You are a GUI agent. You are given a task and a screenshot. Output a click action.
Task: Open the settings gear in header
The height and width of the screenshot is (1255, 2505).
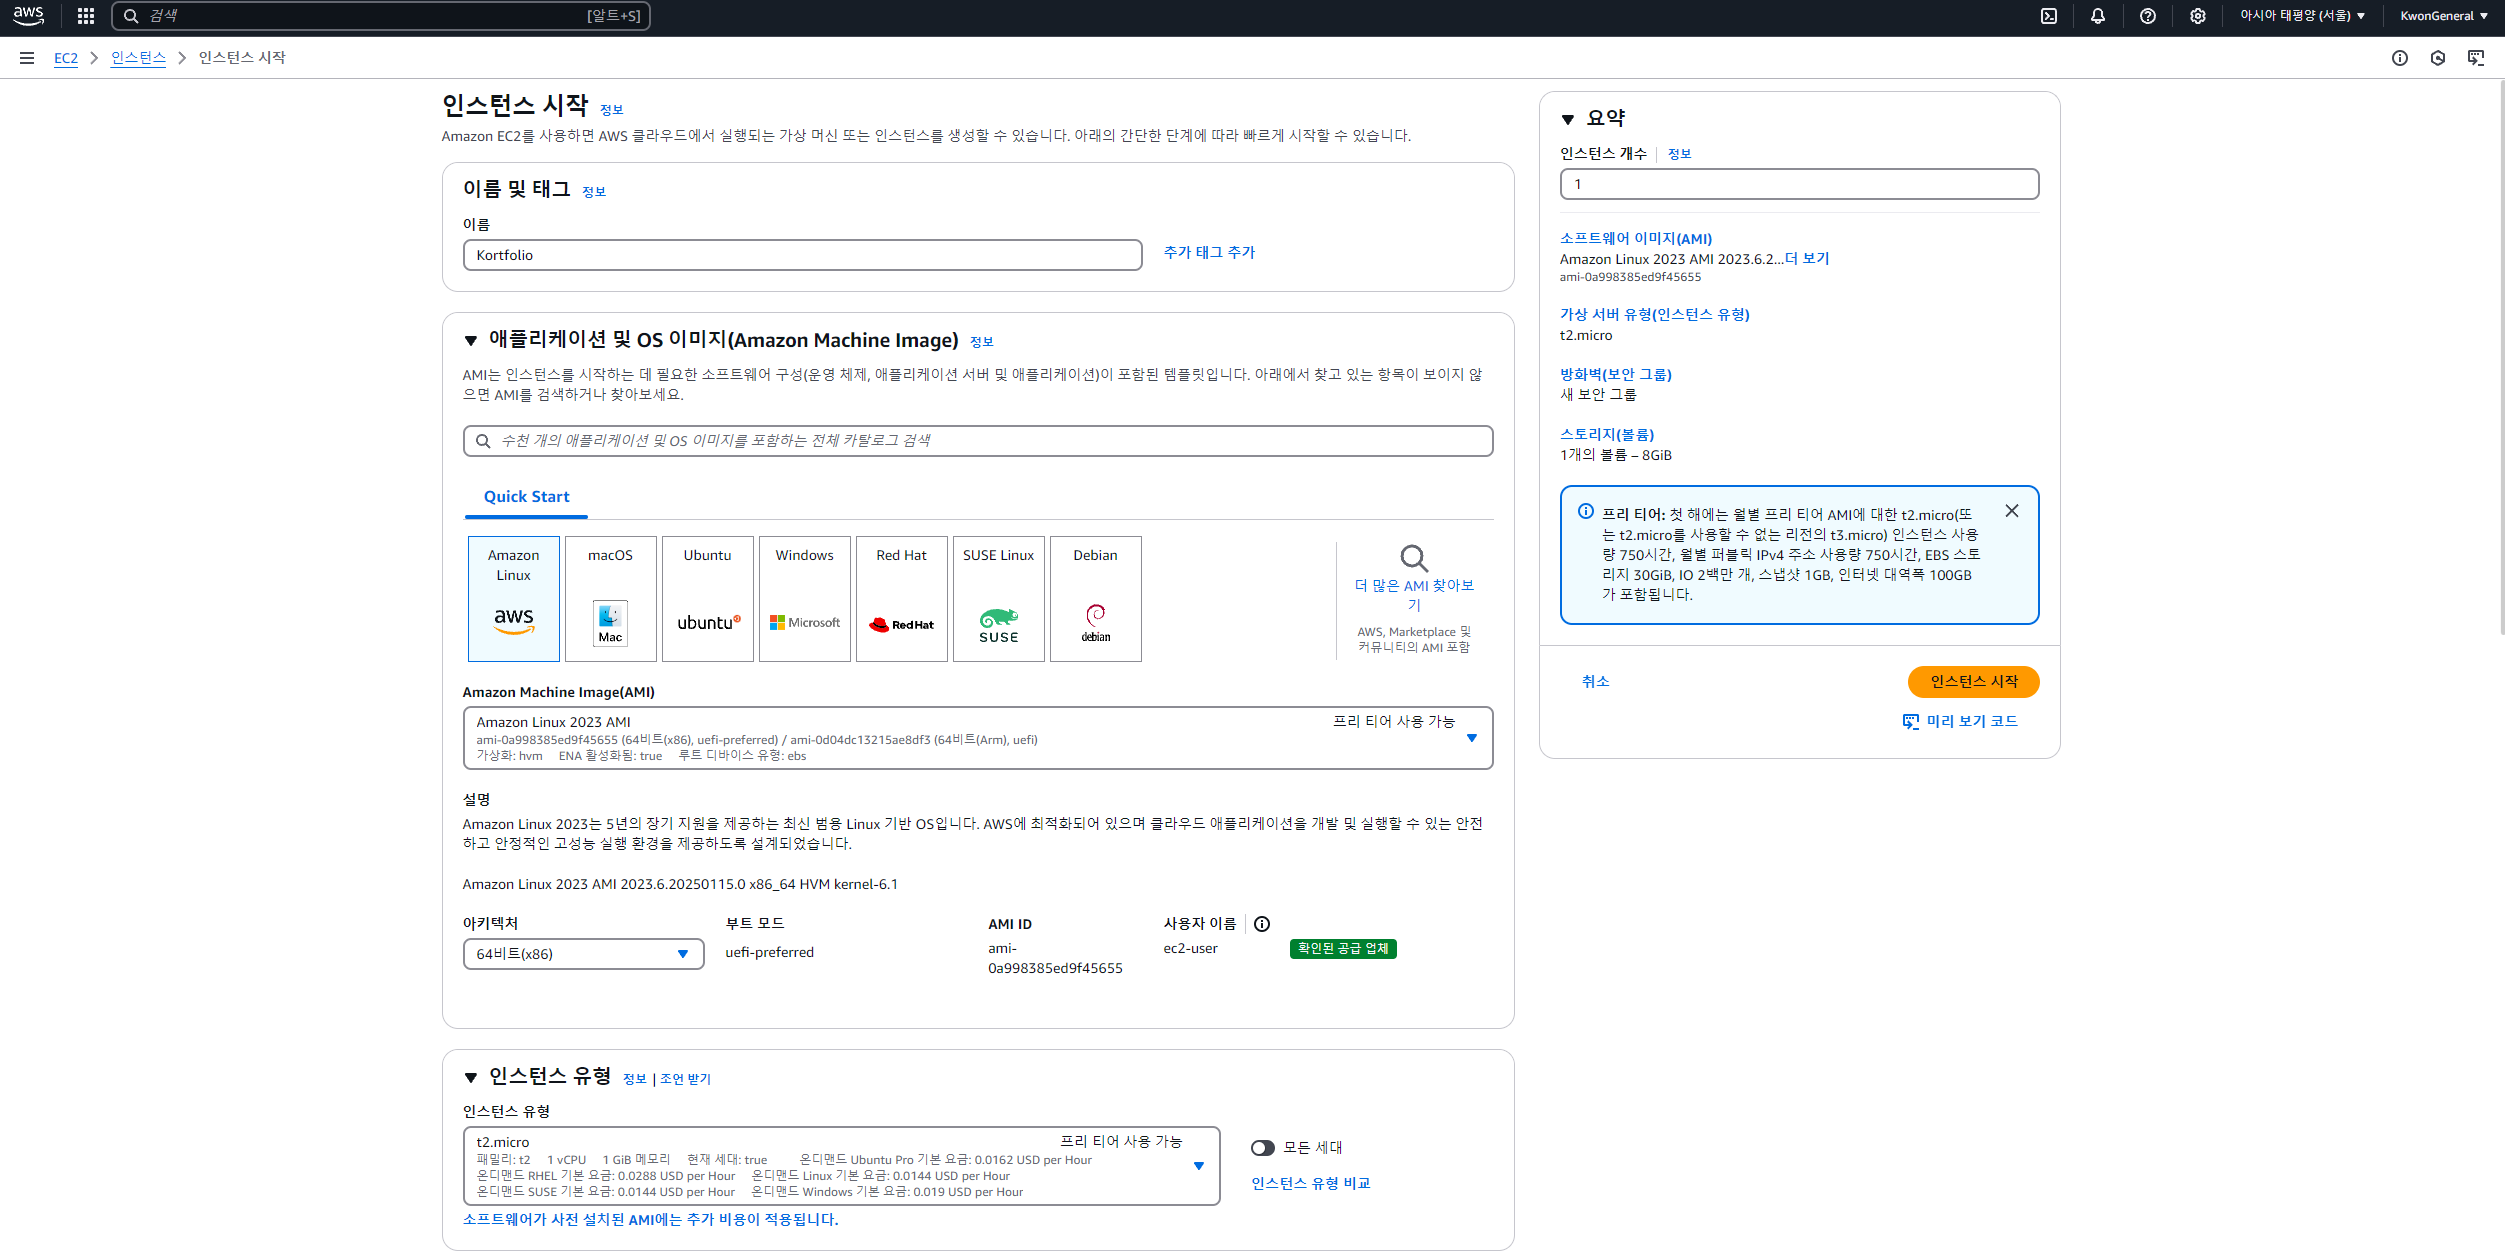click(2197, 16)
